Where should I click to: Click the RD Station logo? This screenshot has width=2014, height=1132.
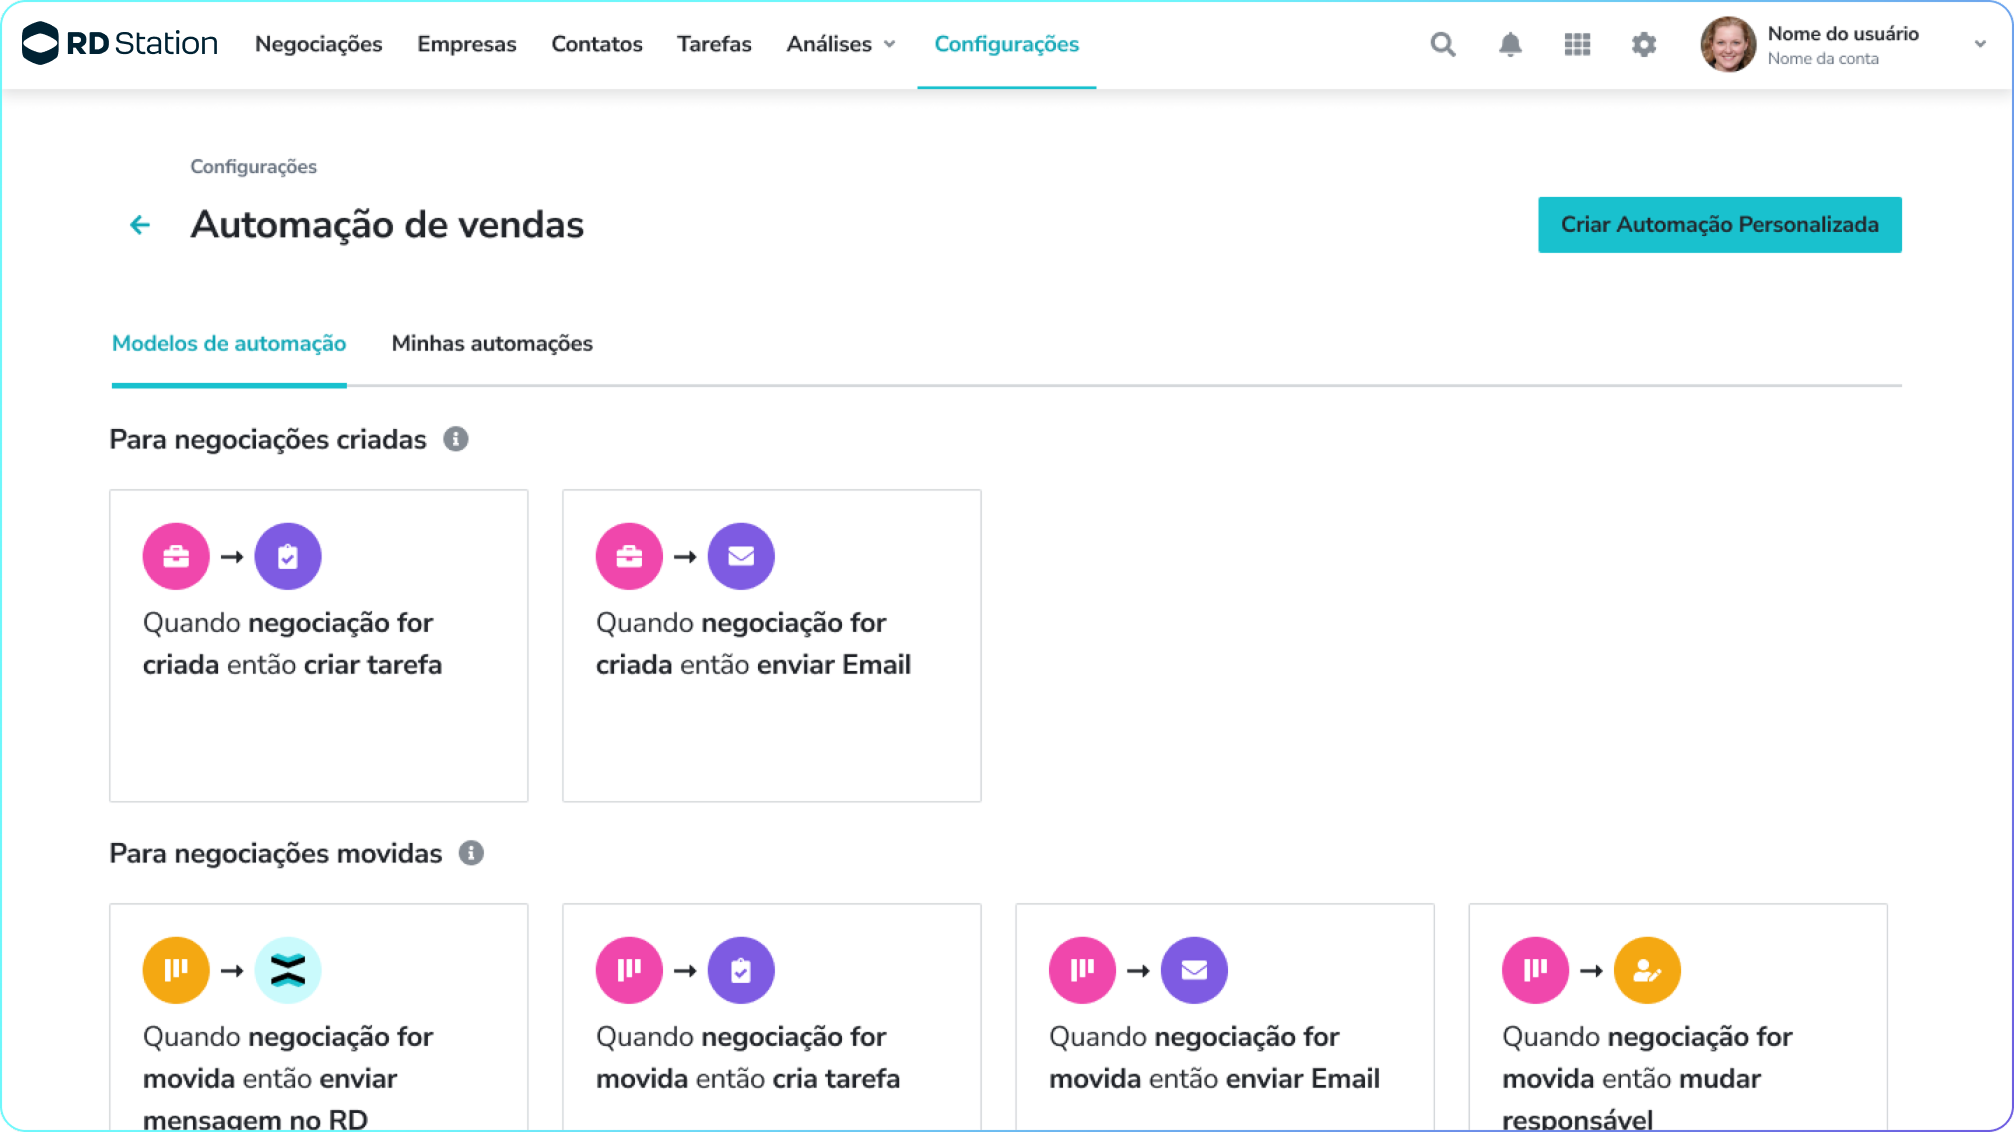120,43
